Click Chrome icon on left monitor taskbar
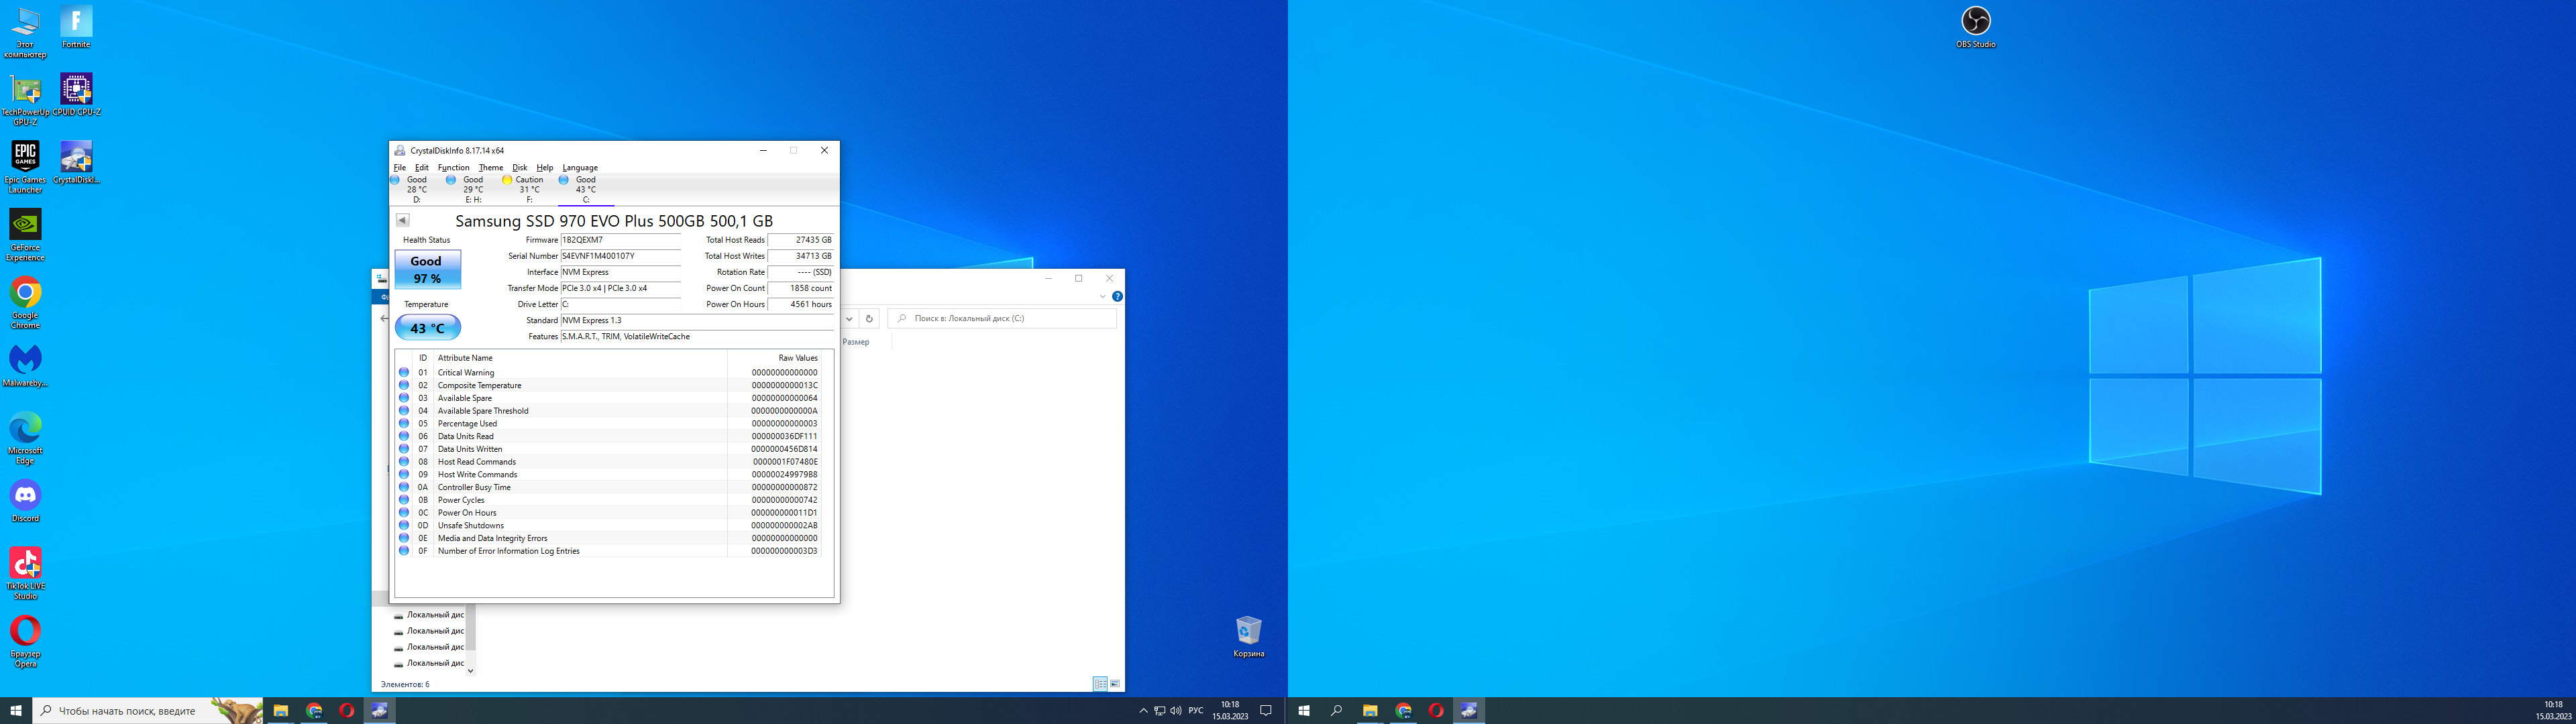This screenshot has height=724, width=2576. click(314, 711)
